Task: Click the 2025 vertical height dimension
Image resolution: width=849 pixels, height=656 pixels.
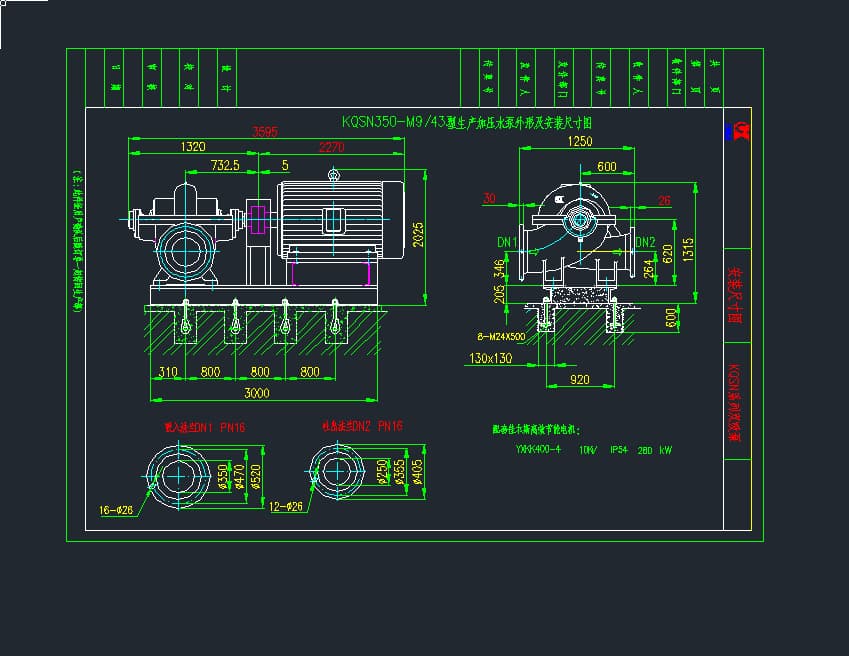Action: (x=418, y=238)
